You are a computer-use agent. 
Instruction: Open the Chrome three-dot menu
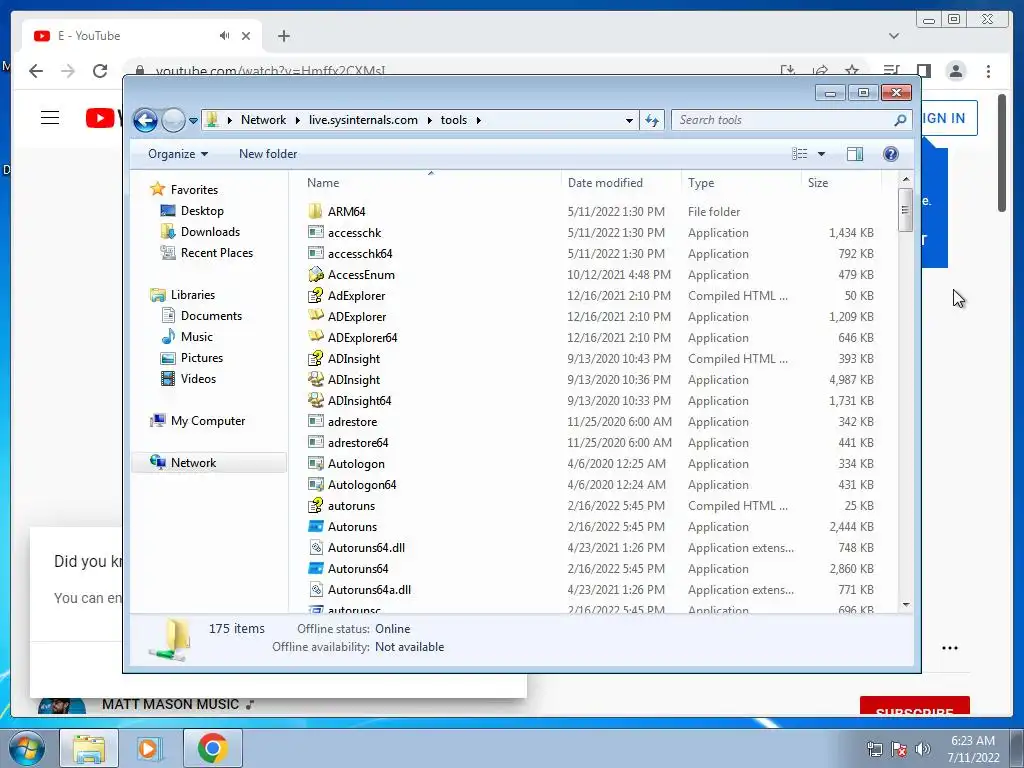[988, 71]
